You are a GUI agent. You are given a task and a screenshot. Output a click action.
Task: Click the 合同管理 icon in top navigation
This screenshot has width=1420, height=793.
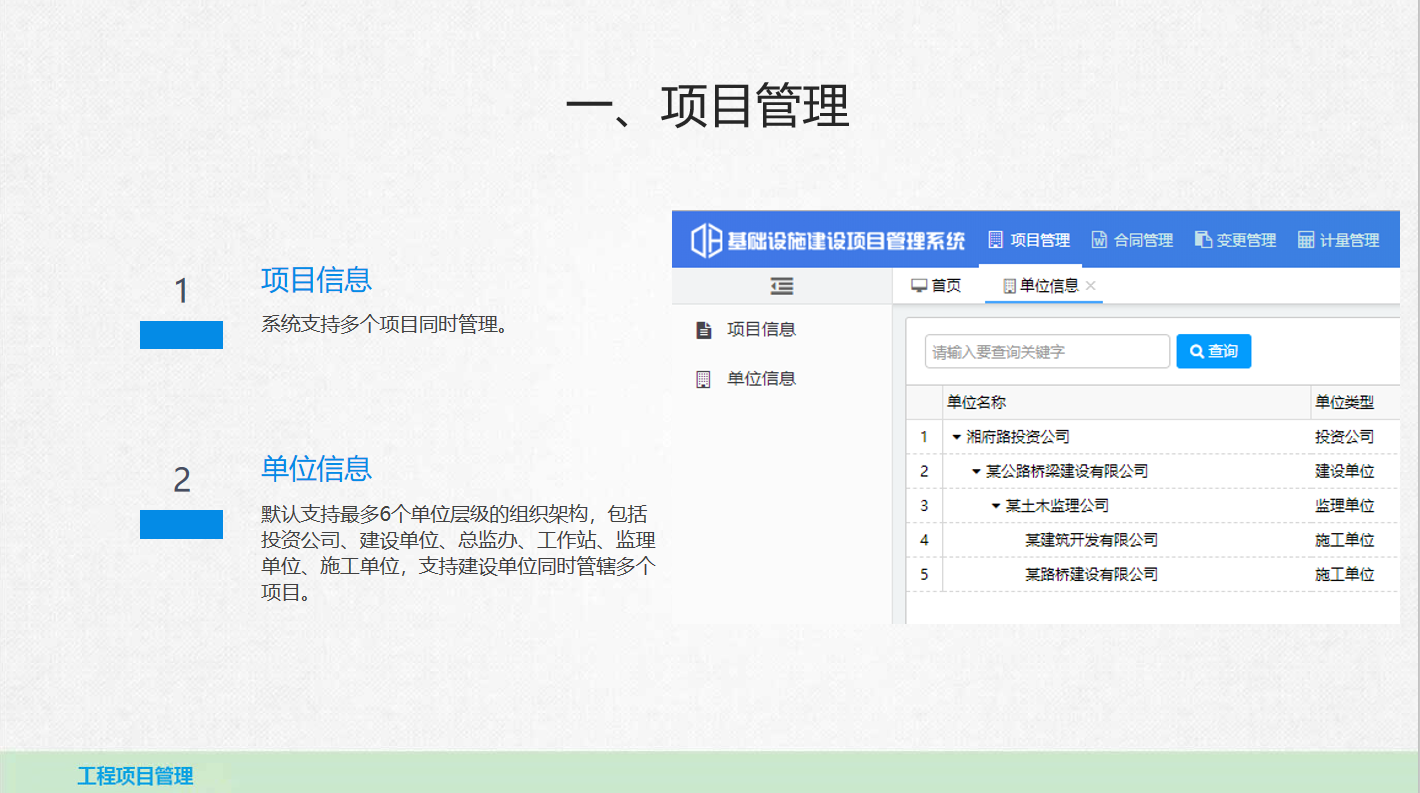click(x=1099, y=240)
